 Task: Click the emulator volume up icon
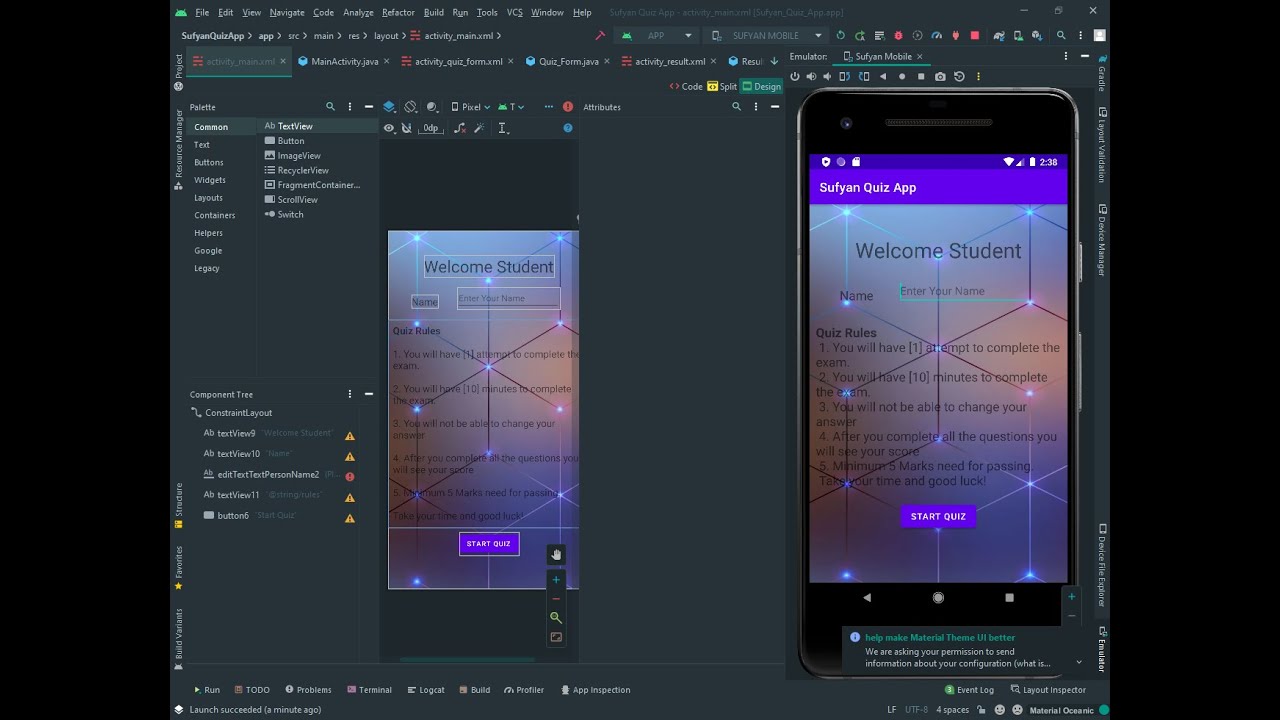tap(811, 76)
